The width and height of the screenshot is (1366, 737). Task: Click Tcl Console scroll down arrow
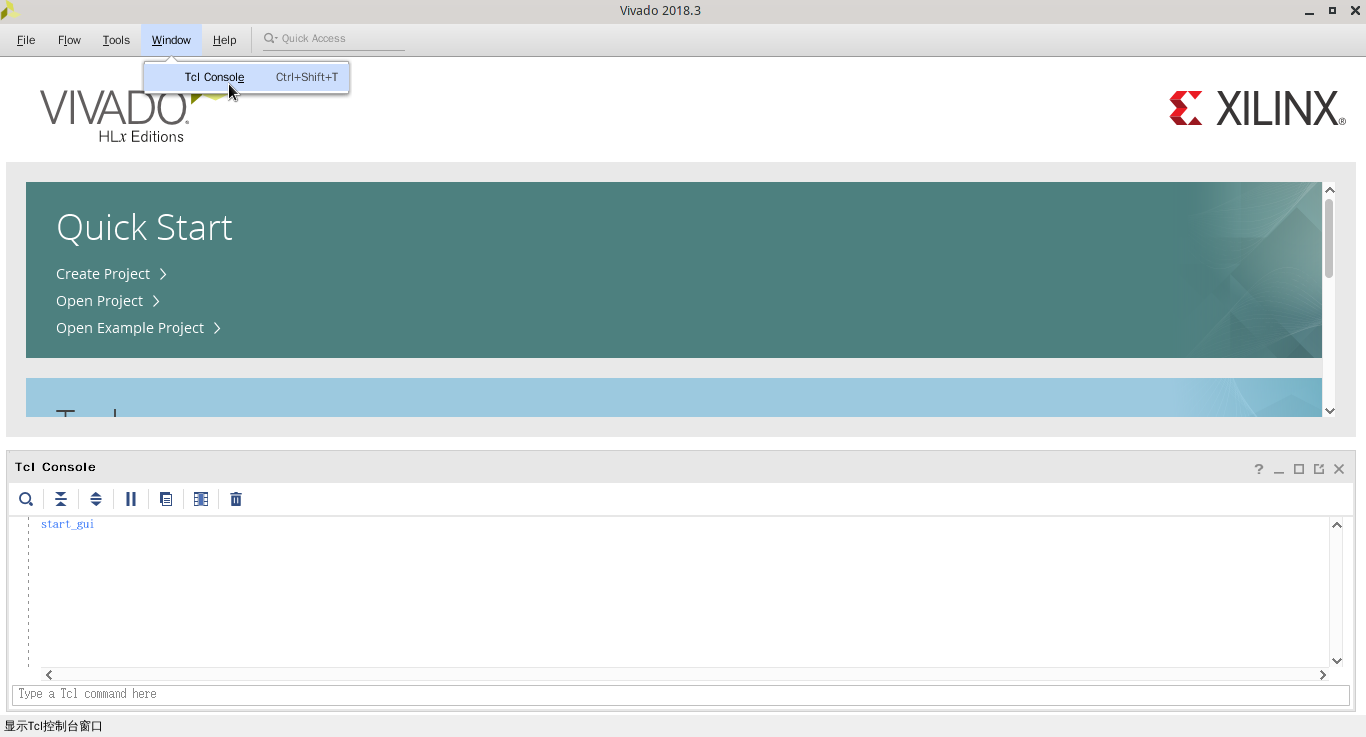[x=1337, y=660]
